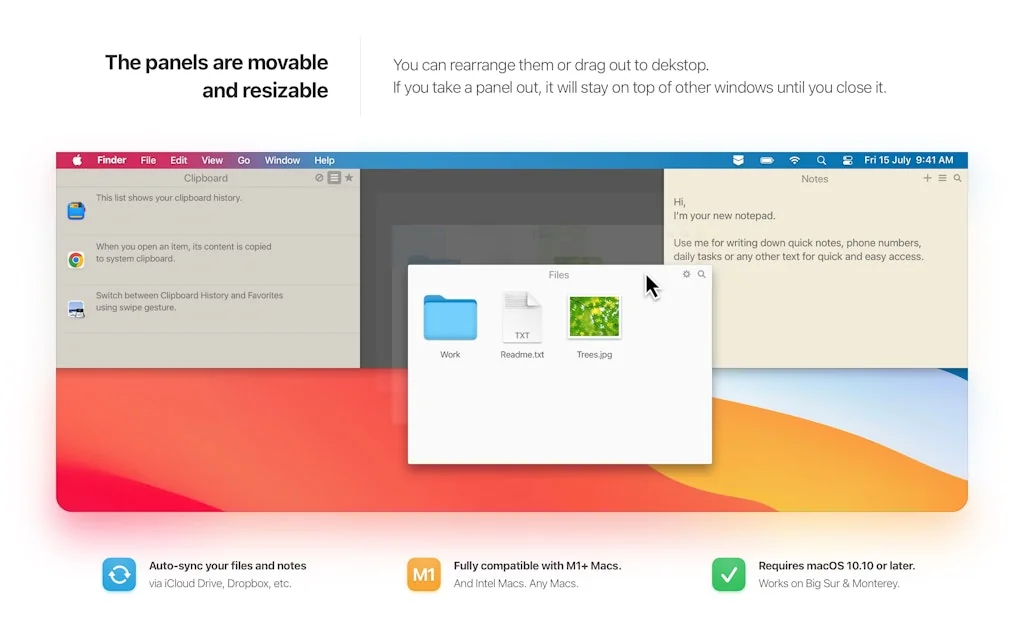Screen dimensions: 1024x640
Task: Toggle Wi-Fi from the menu bar
Action: click(x=794, y=159)
